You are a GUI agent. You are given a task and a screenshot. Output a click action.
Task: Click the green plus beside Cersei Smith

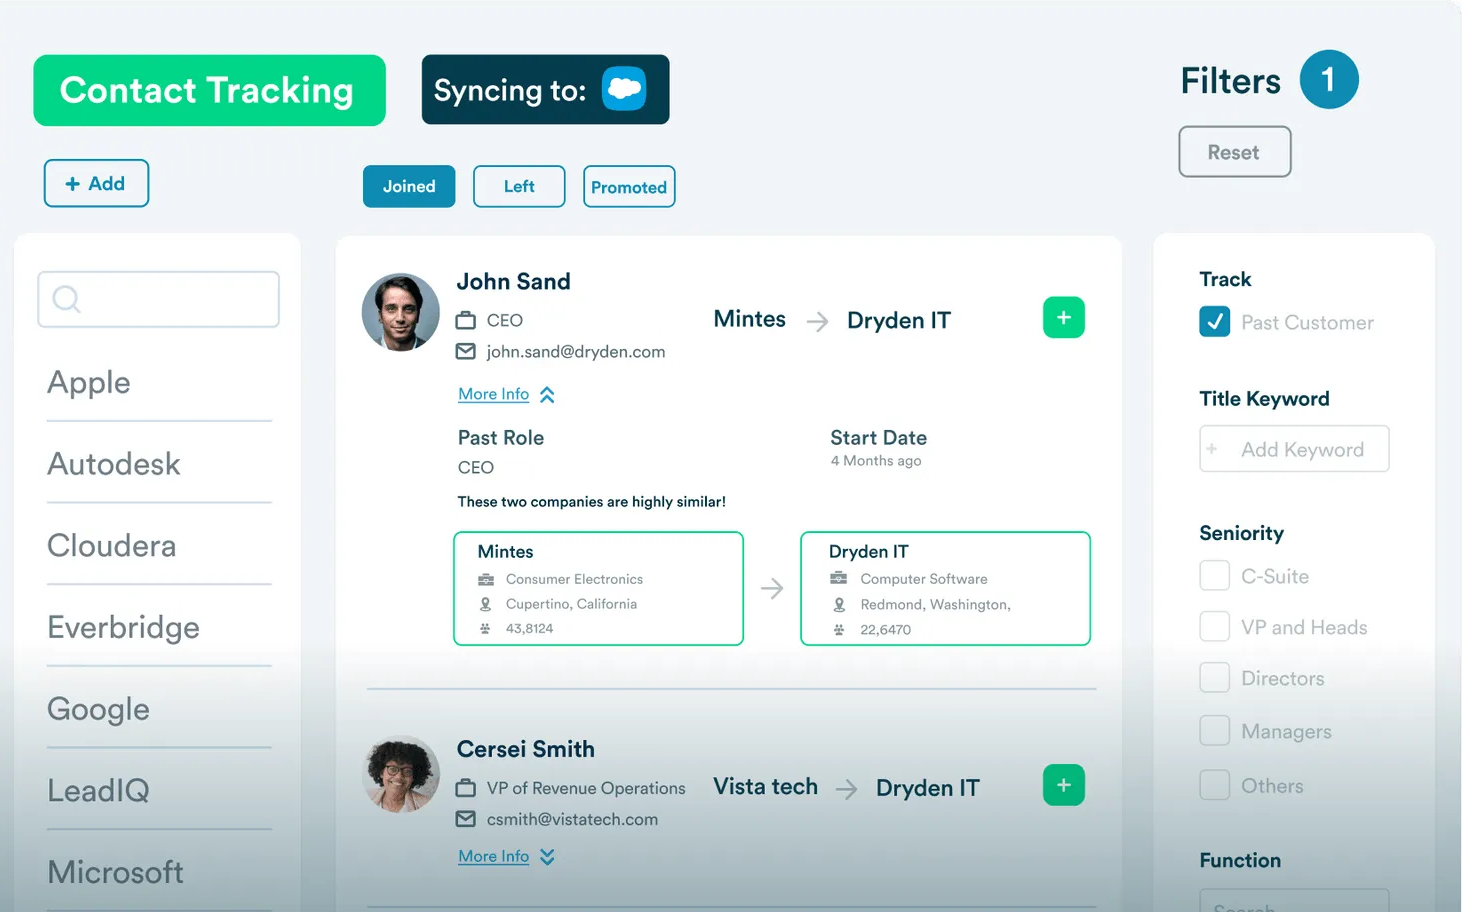pyautogui.click(x=1064, y=785)
